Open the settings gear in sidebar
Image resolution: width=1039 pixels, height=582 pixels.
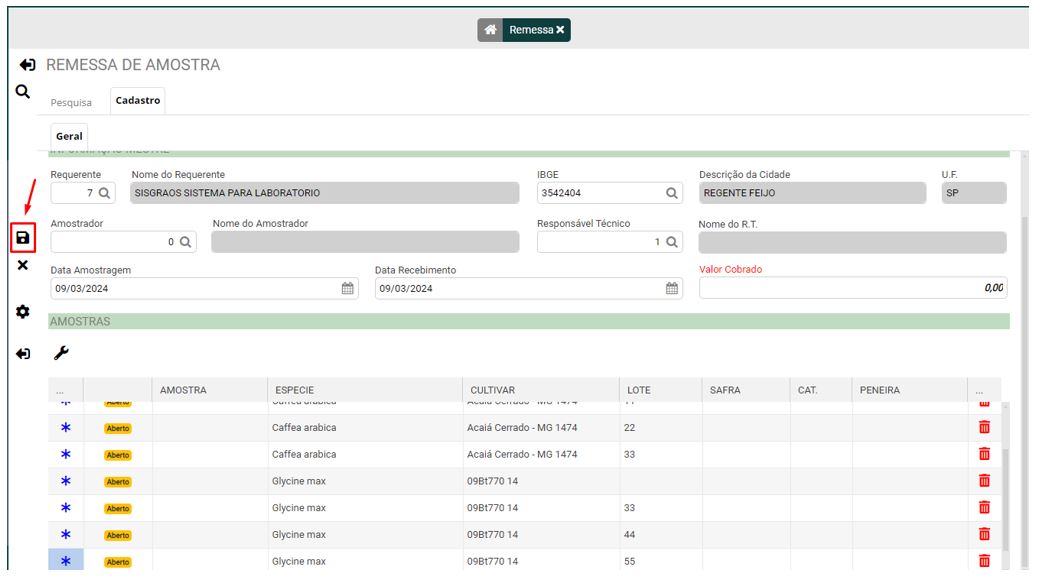[x=23, y=312]
